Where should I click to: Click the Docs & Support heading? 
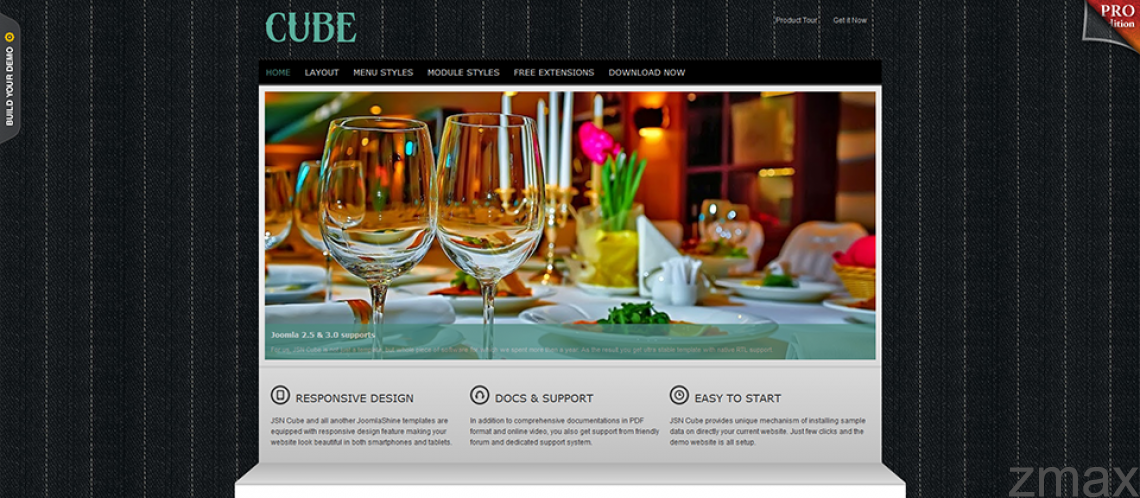tap(544, 398)
